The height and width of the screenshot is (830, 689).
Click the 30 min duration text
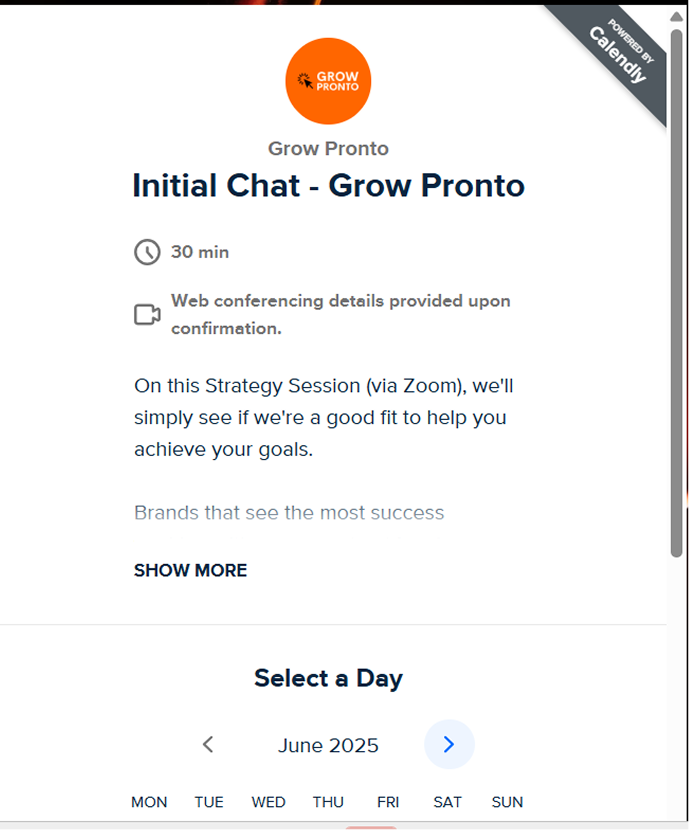click(200, 252)
